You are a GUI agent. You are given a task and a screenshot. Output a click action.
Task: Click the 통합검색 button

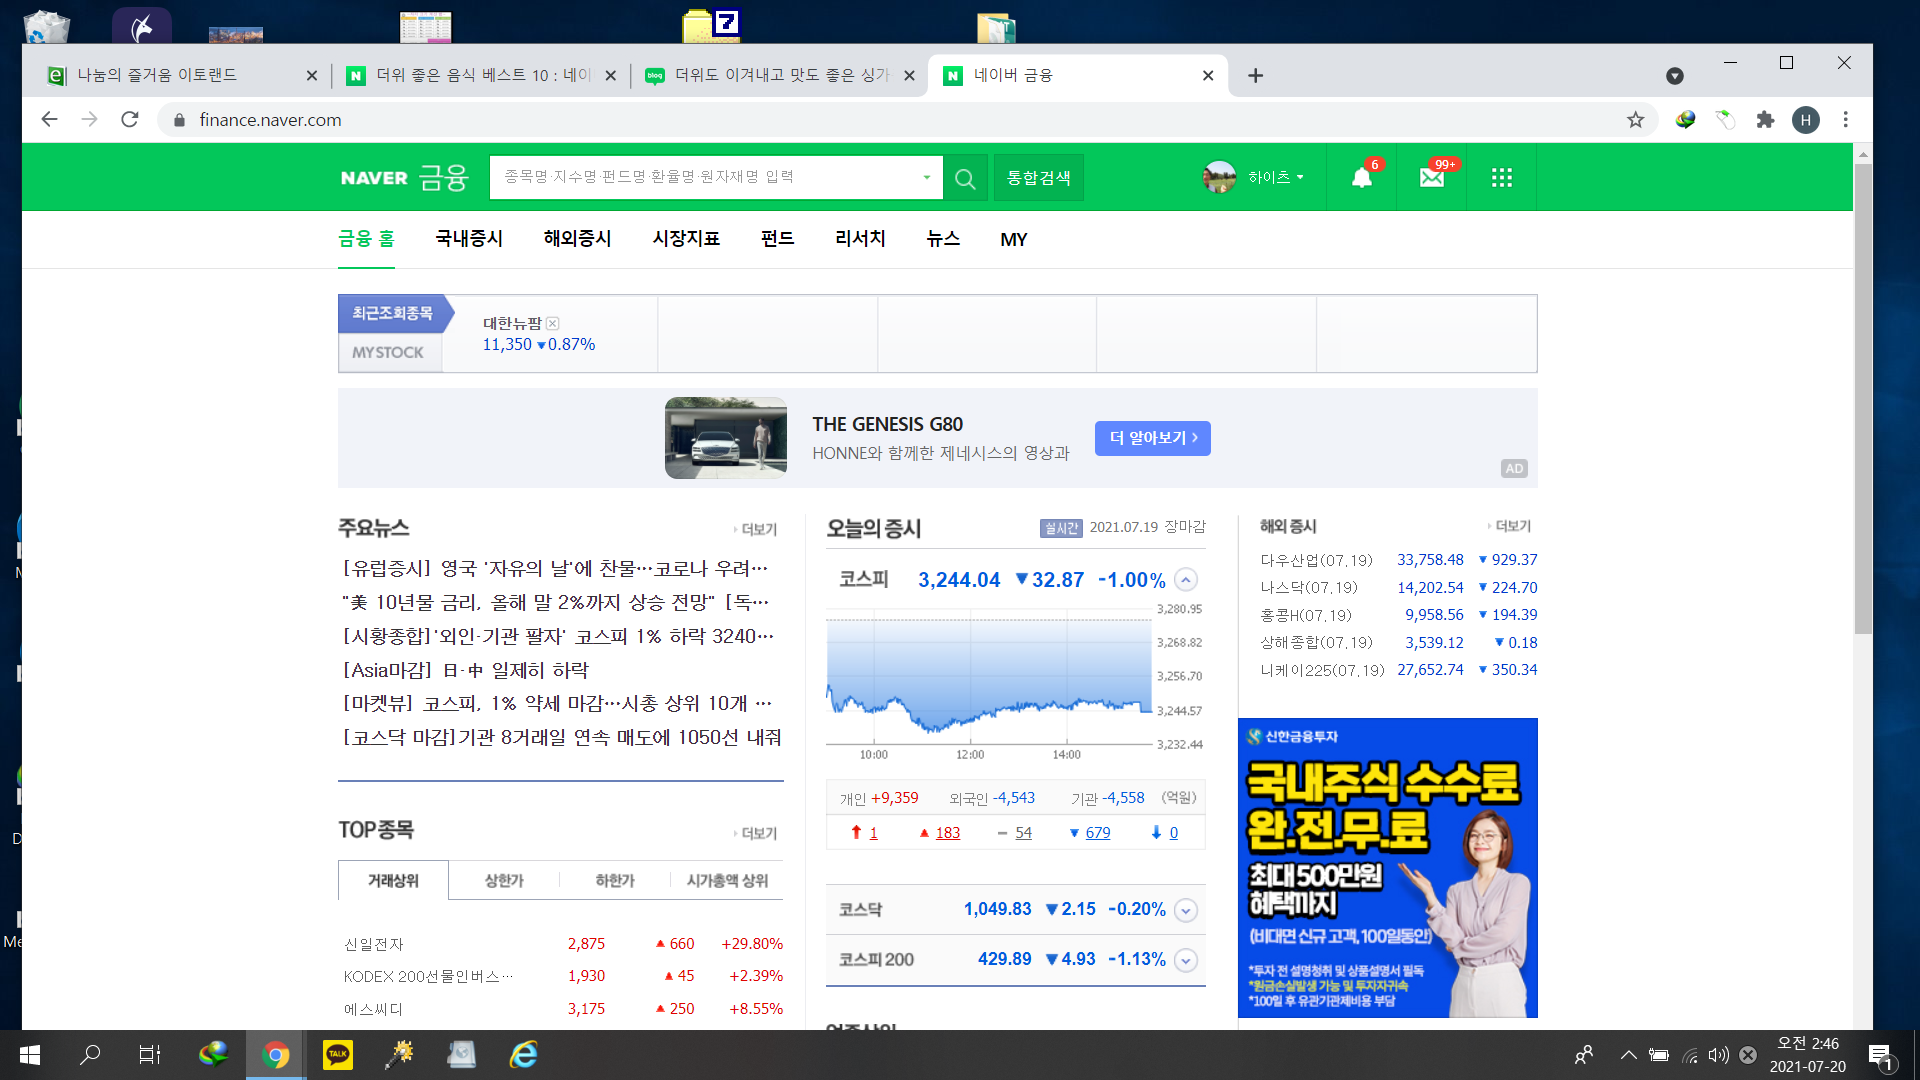pos(1038,178)
